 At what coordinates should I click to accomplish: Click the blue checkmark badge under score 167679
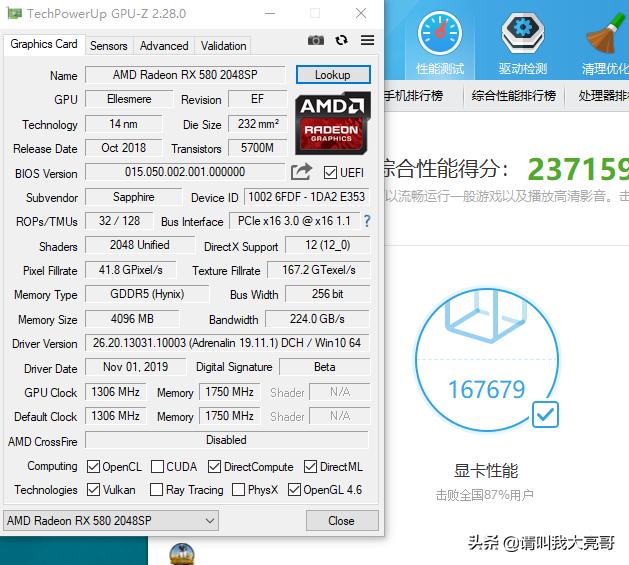pyautogui.click(x=545, y=415)
